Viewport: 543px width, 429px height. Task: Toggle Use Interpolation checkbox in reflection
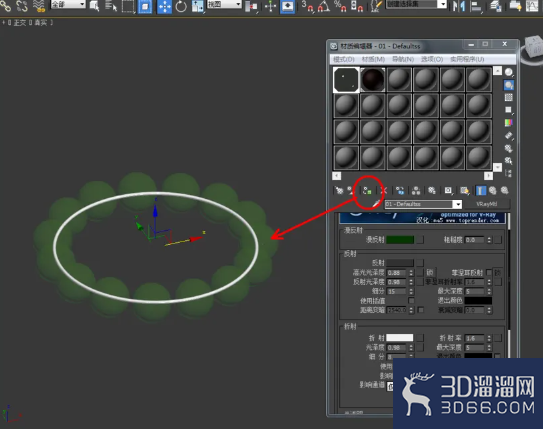pyautogui.click(x=411, y=300)
